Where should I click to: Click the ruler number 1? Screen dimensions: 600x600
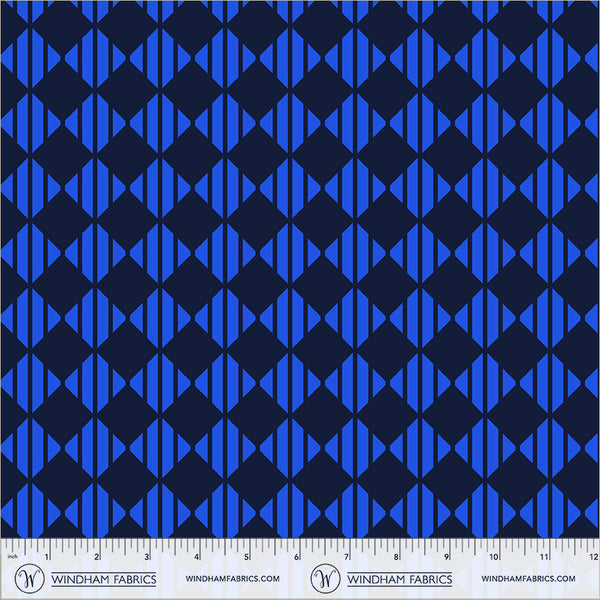(47, 557)
